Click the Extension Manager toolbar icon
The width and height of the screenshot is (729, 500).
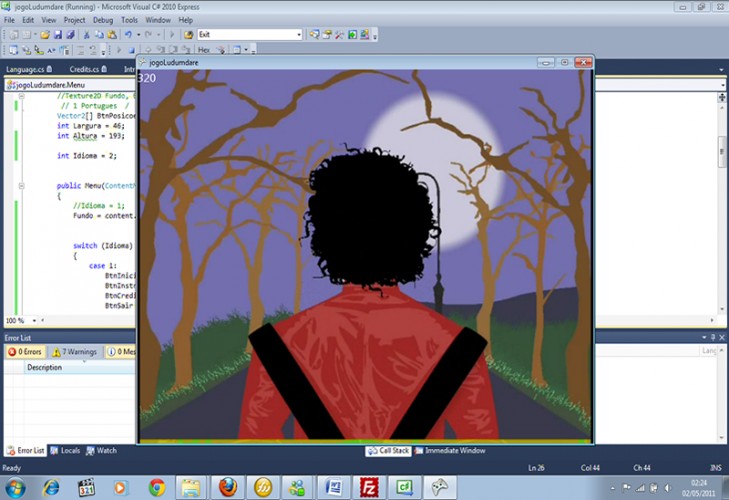pyautogui.click(x=364, y=34)
